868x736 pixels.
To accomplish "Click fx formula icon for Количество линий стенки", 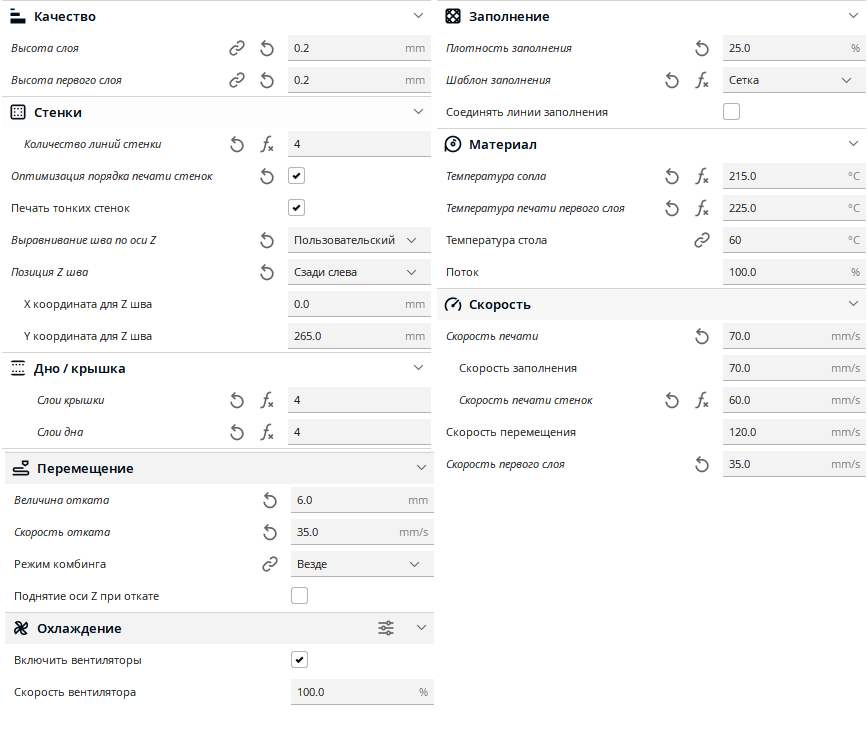I will 267,145.
